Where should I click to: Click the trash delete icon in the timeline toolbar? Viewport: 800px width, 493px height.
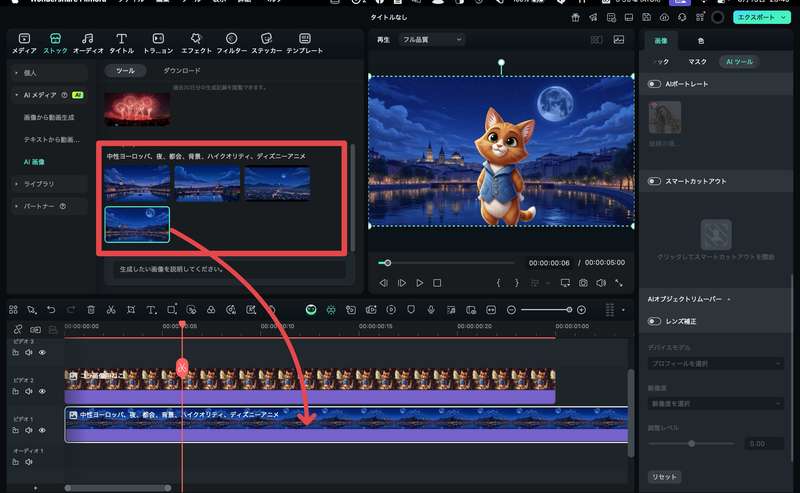click(91, 310)
